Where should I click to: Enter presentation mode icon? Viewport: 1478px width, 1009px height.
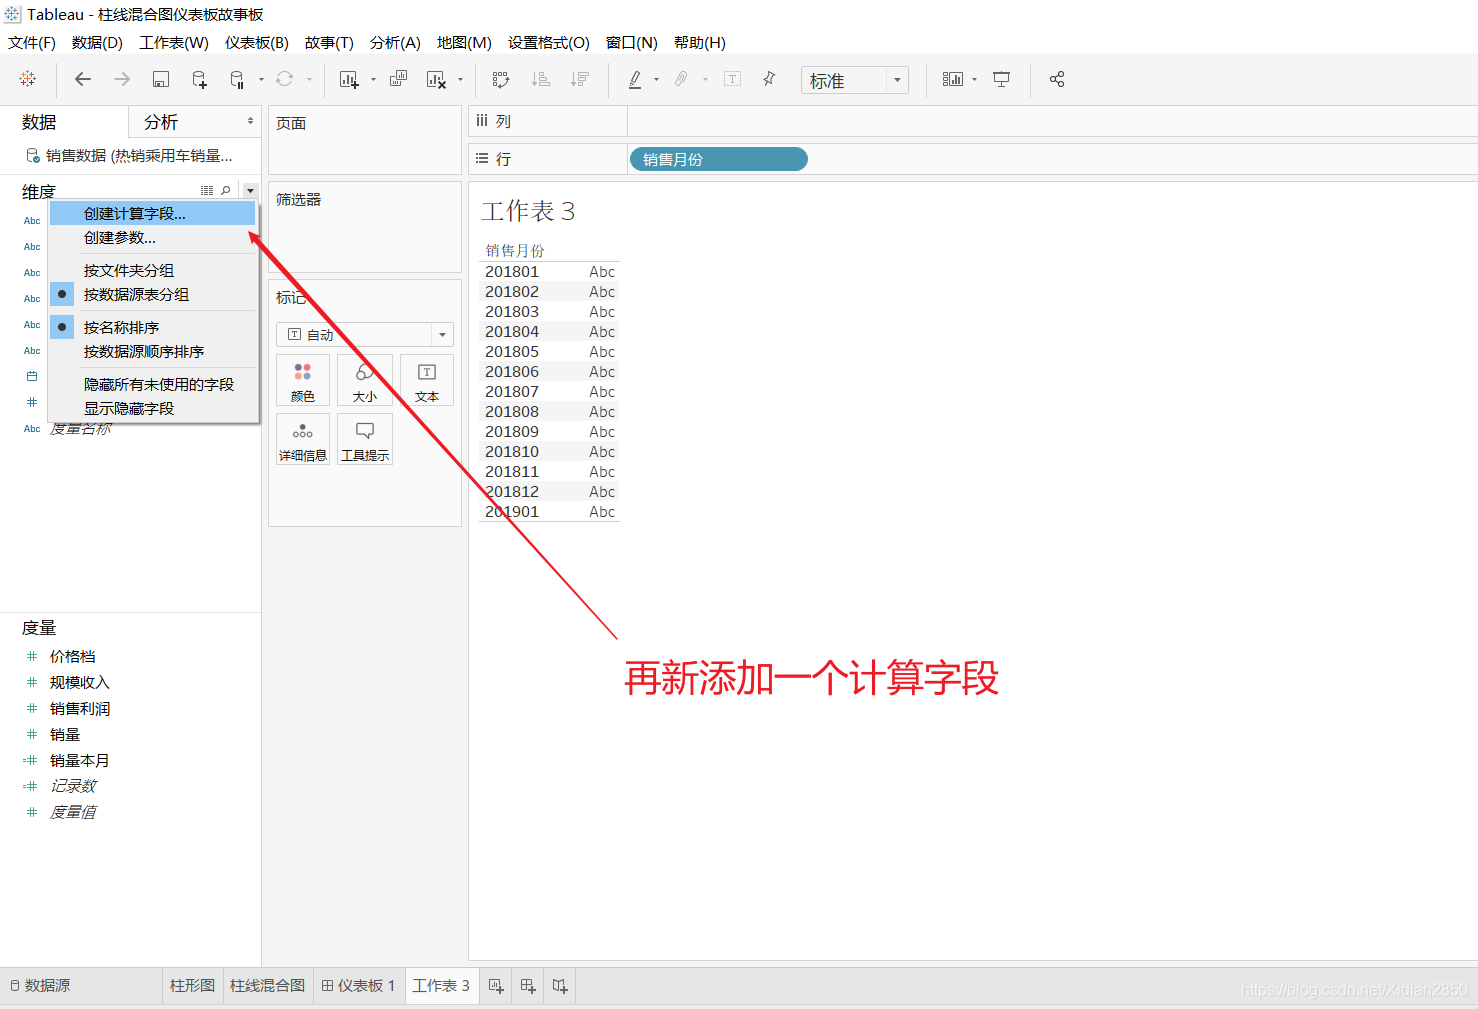[1002, 79]
